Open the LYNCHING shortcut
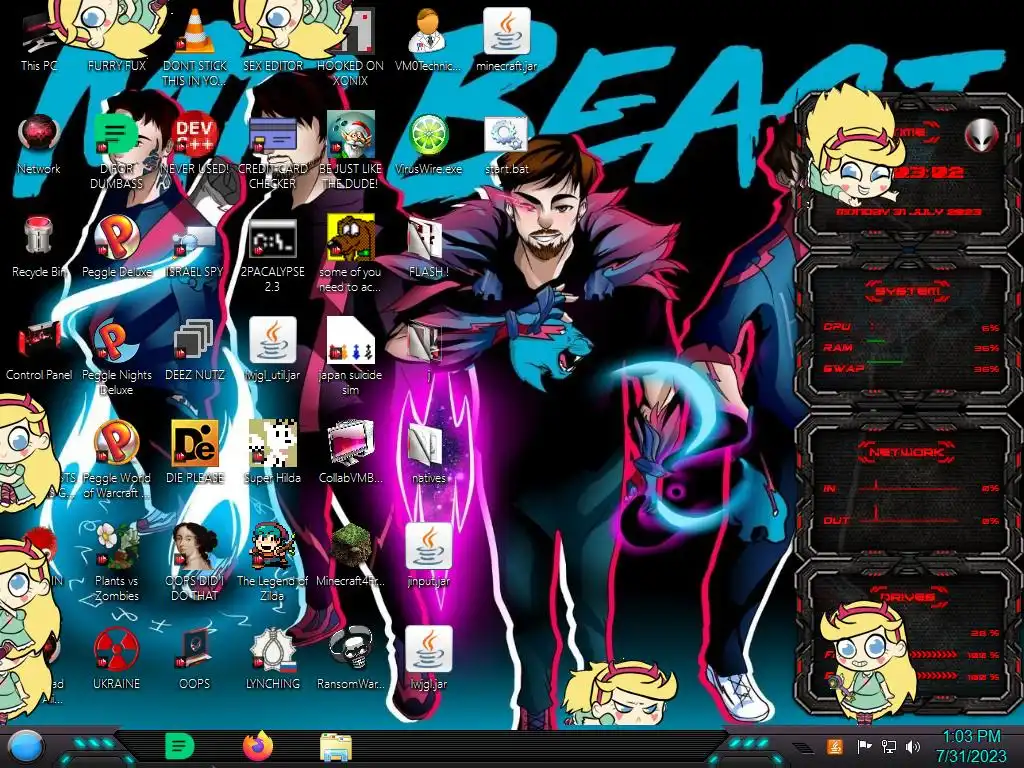This screenshot has height=768, width=1024. (273, 652)
